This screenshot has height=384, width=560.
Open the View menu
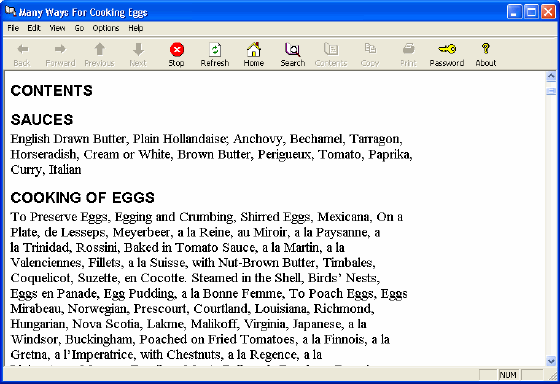[x=57, y=28]
